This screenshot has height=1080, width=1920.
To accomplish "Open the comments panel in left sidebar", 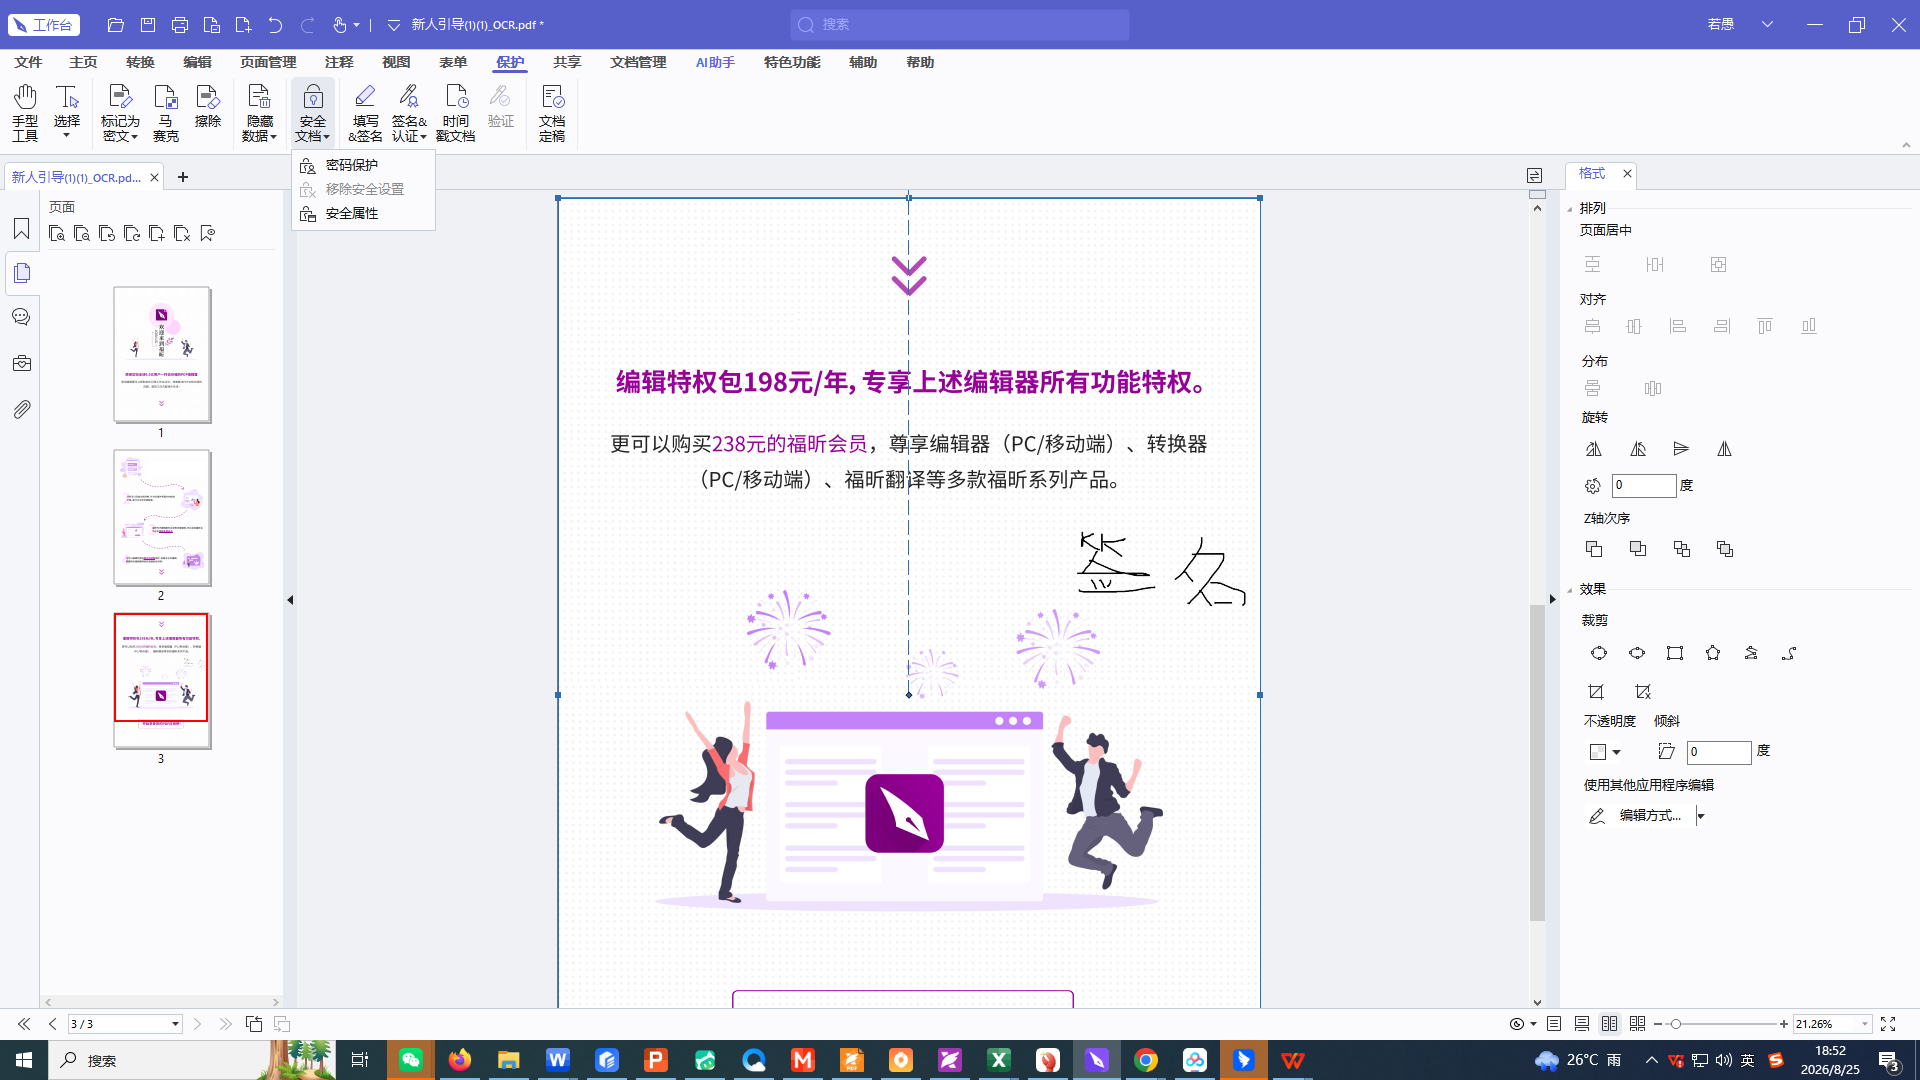I will pos(21,317).
